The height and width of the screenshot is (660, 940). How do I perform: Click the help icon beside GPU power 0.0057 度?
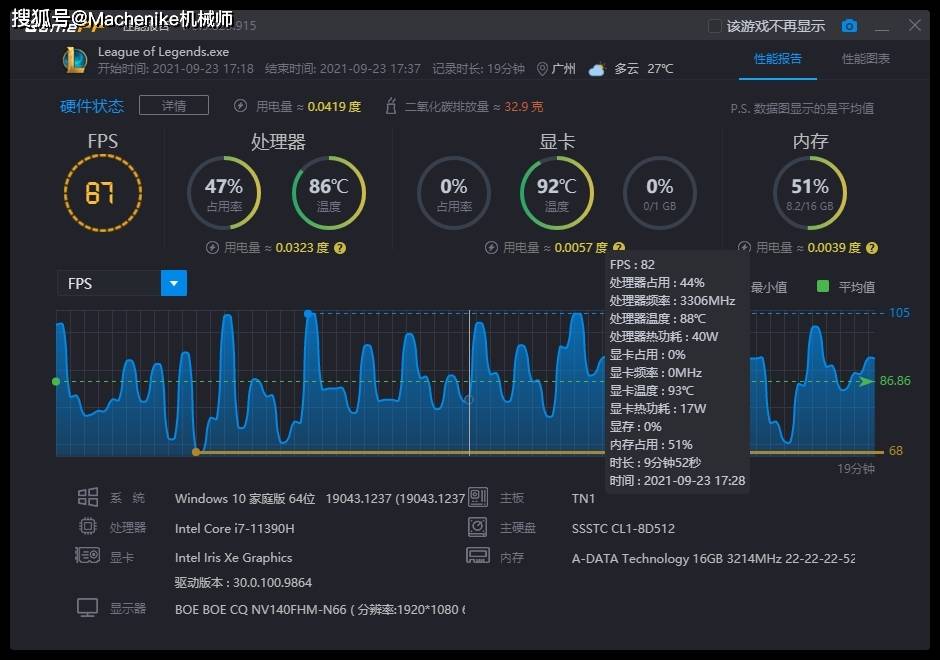click(x=619, y=247)
